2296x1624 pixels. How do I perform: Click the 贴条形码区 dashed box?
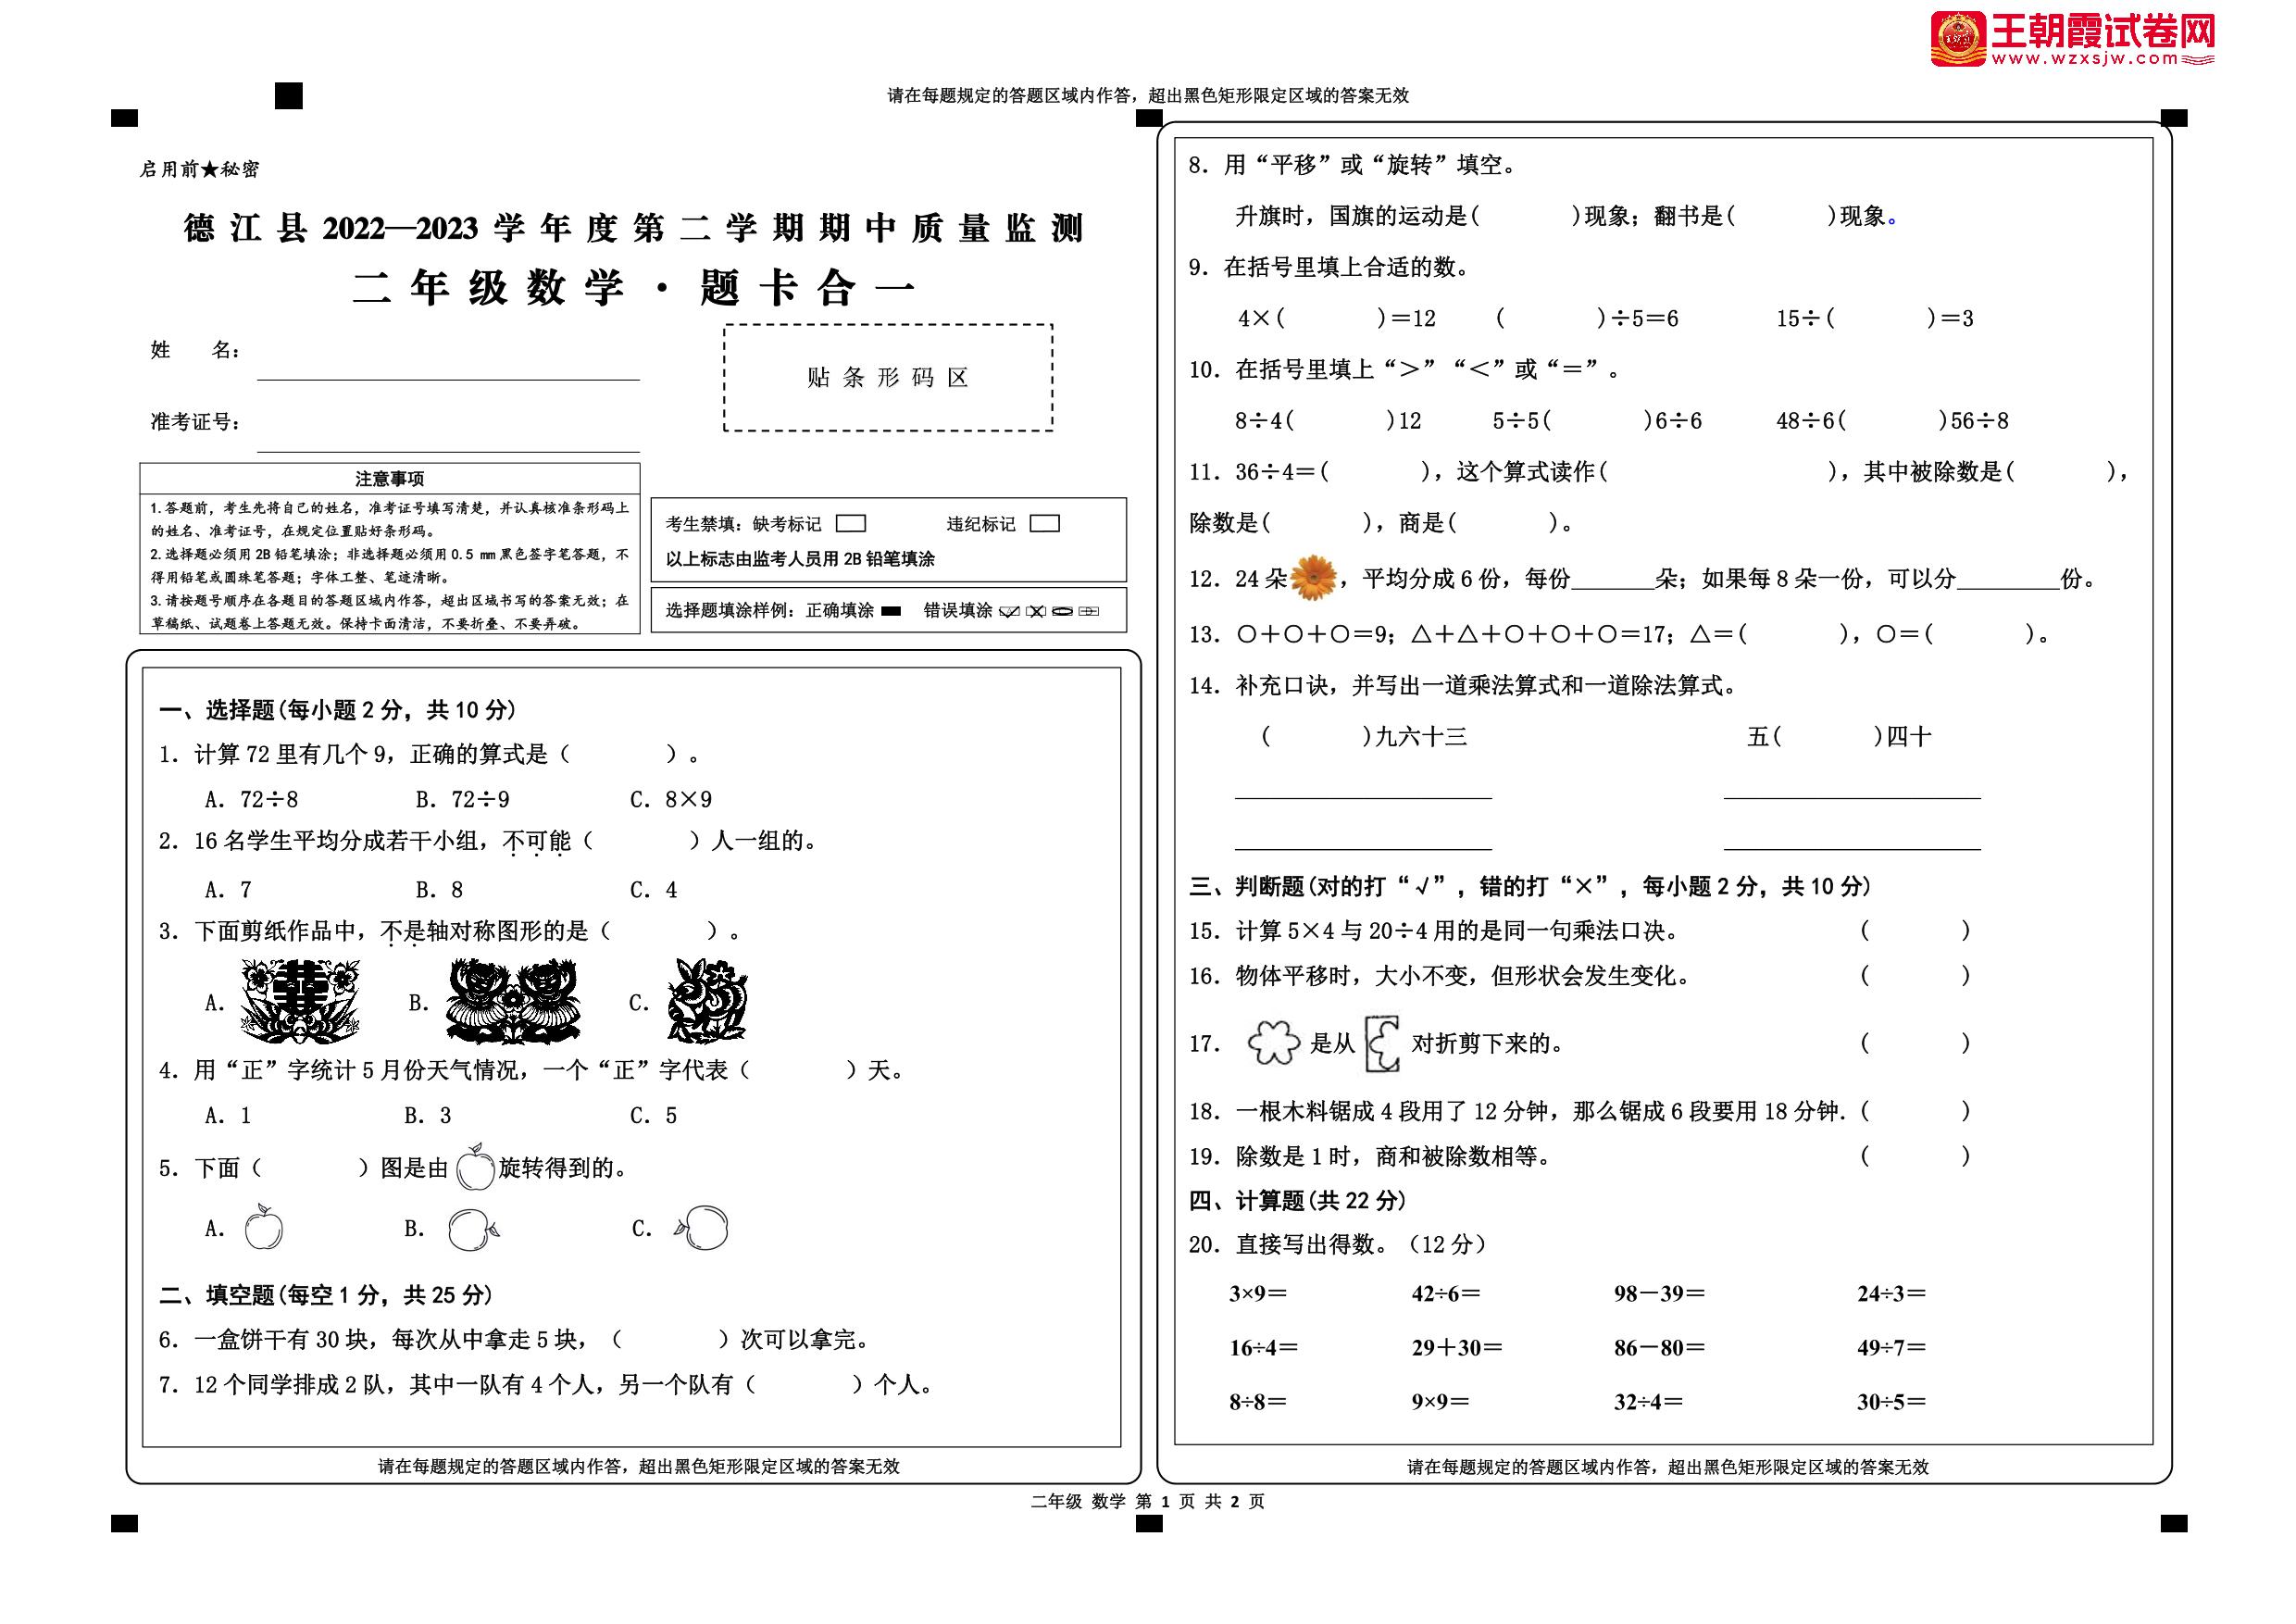888,378
